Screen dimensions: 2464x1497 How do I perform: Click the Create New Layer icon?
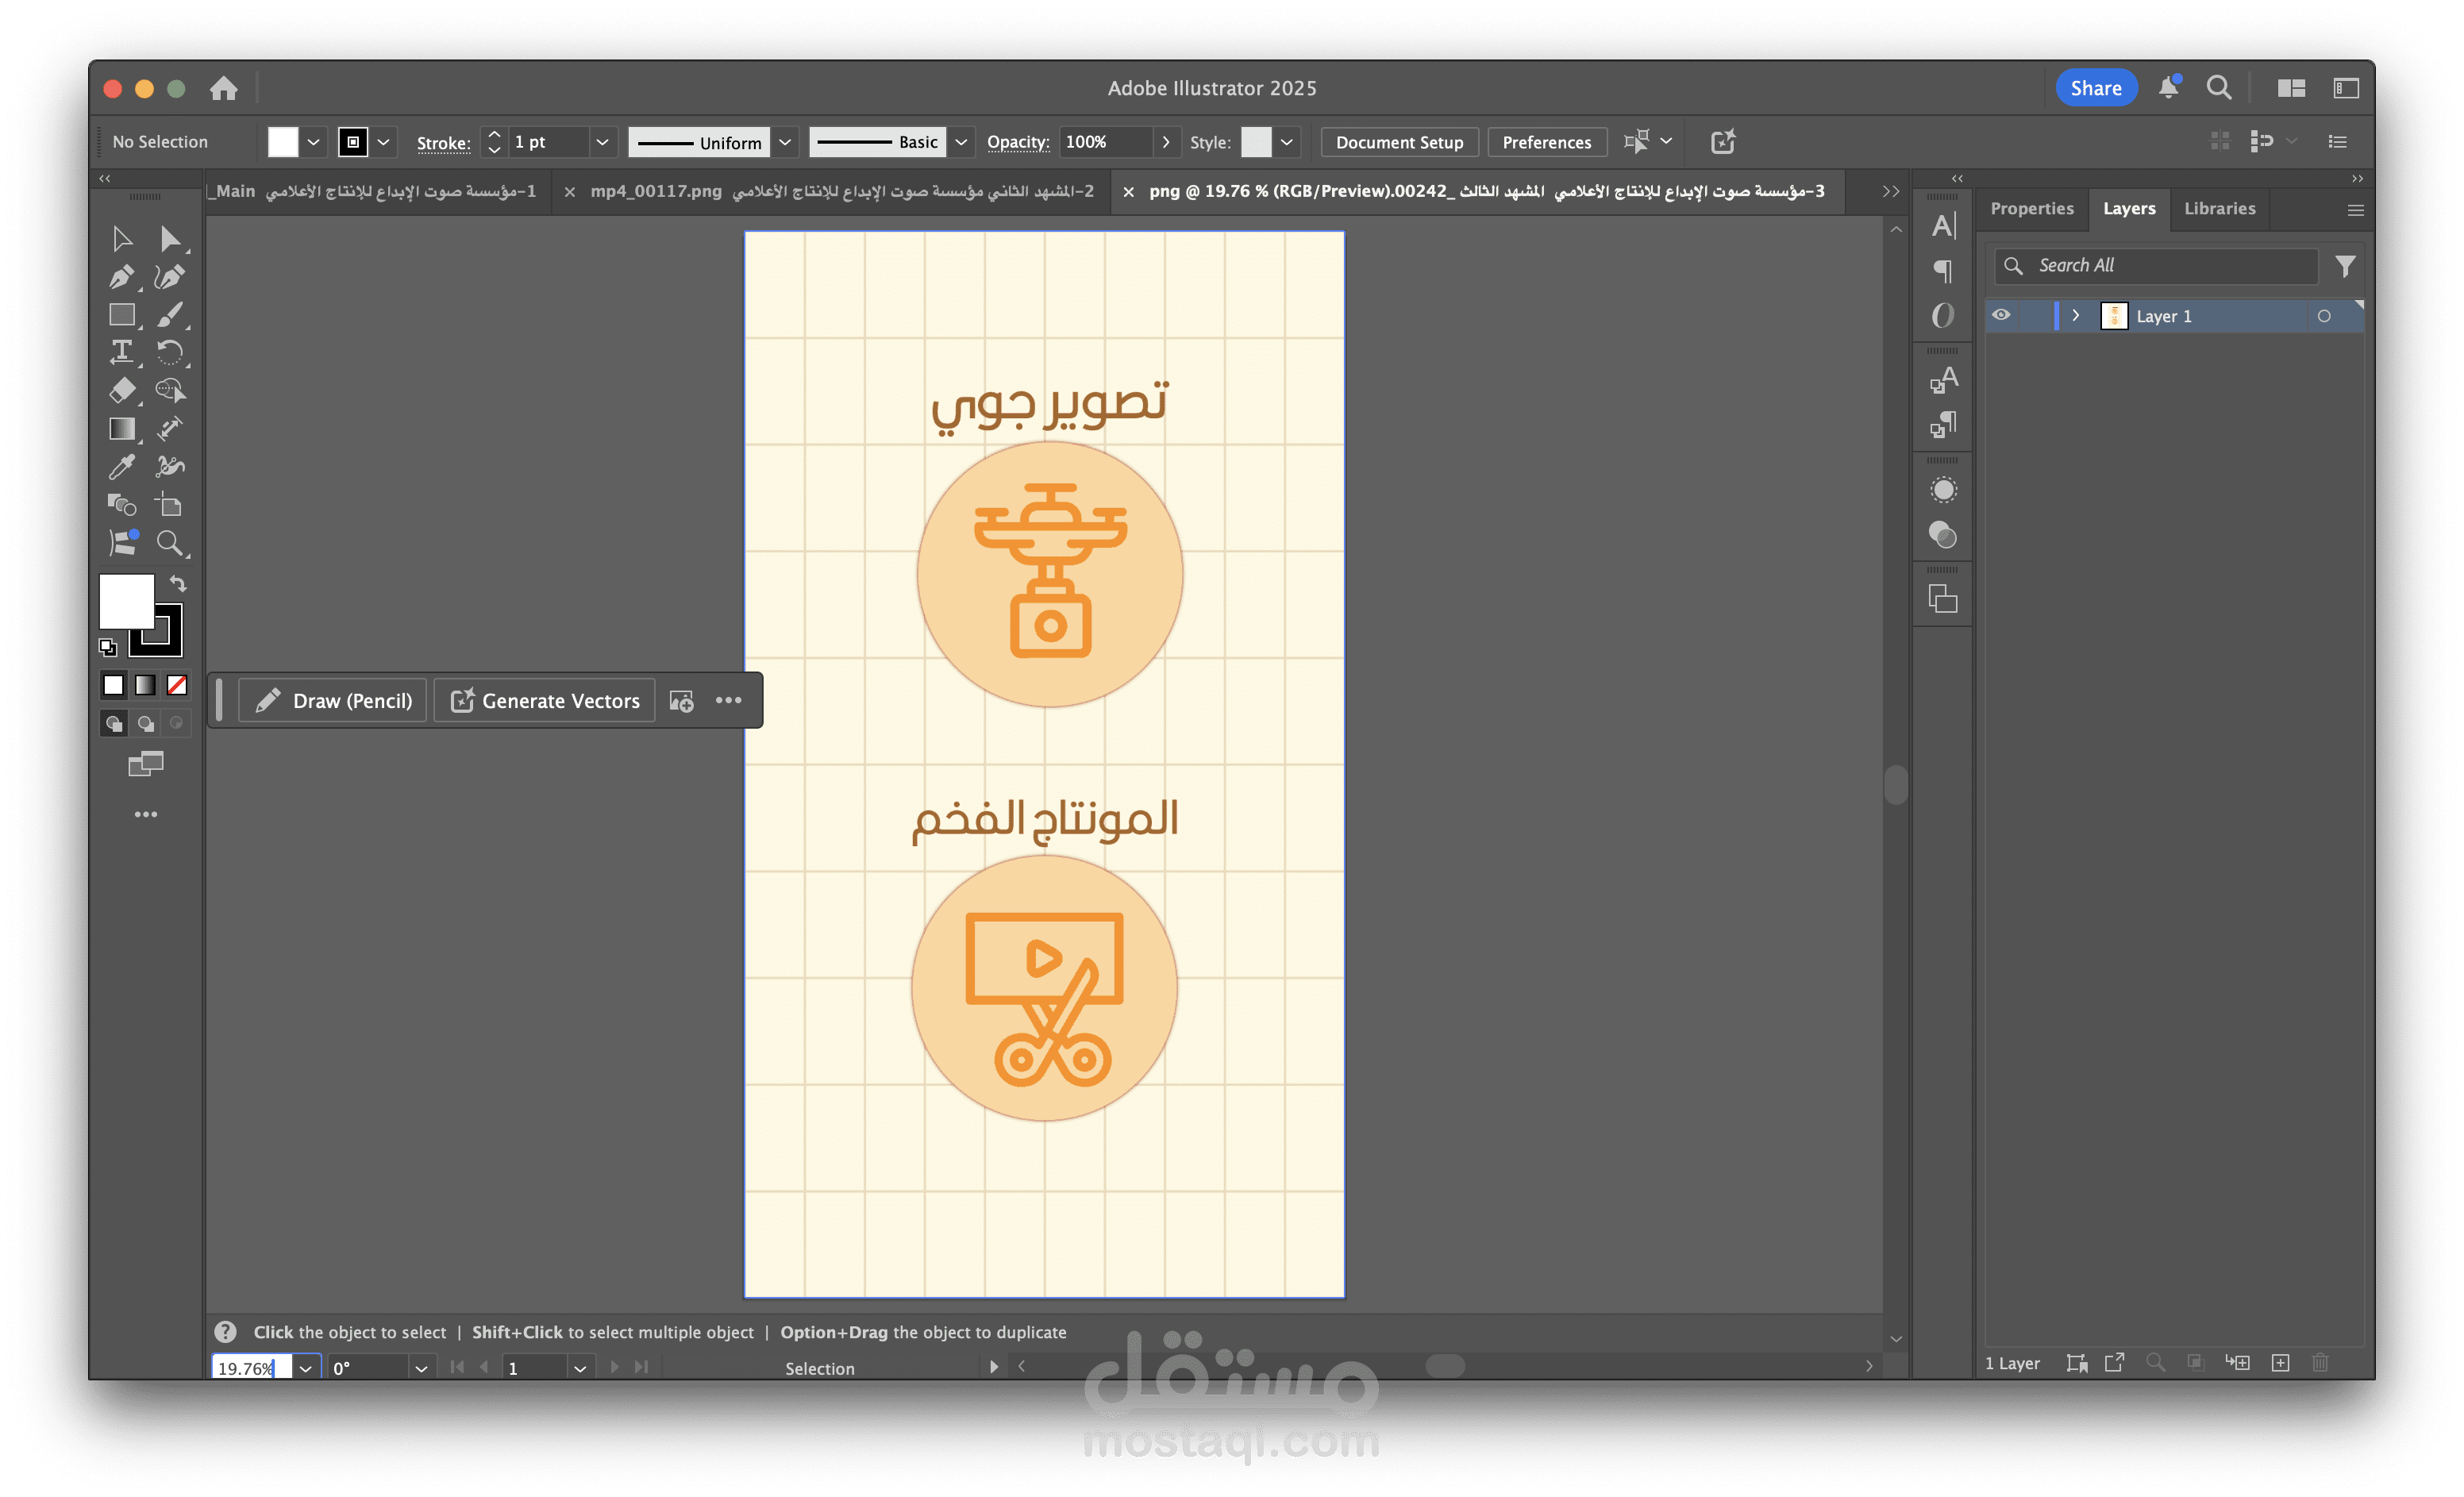click(2280, 1363)
